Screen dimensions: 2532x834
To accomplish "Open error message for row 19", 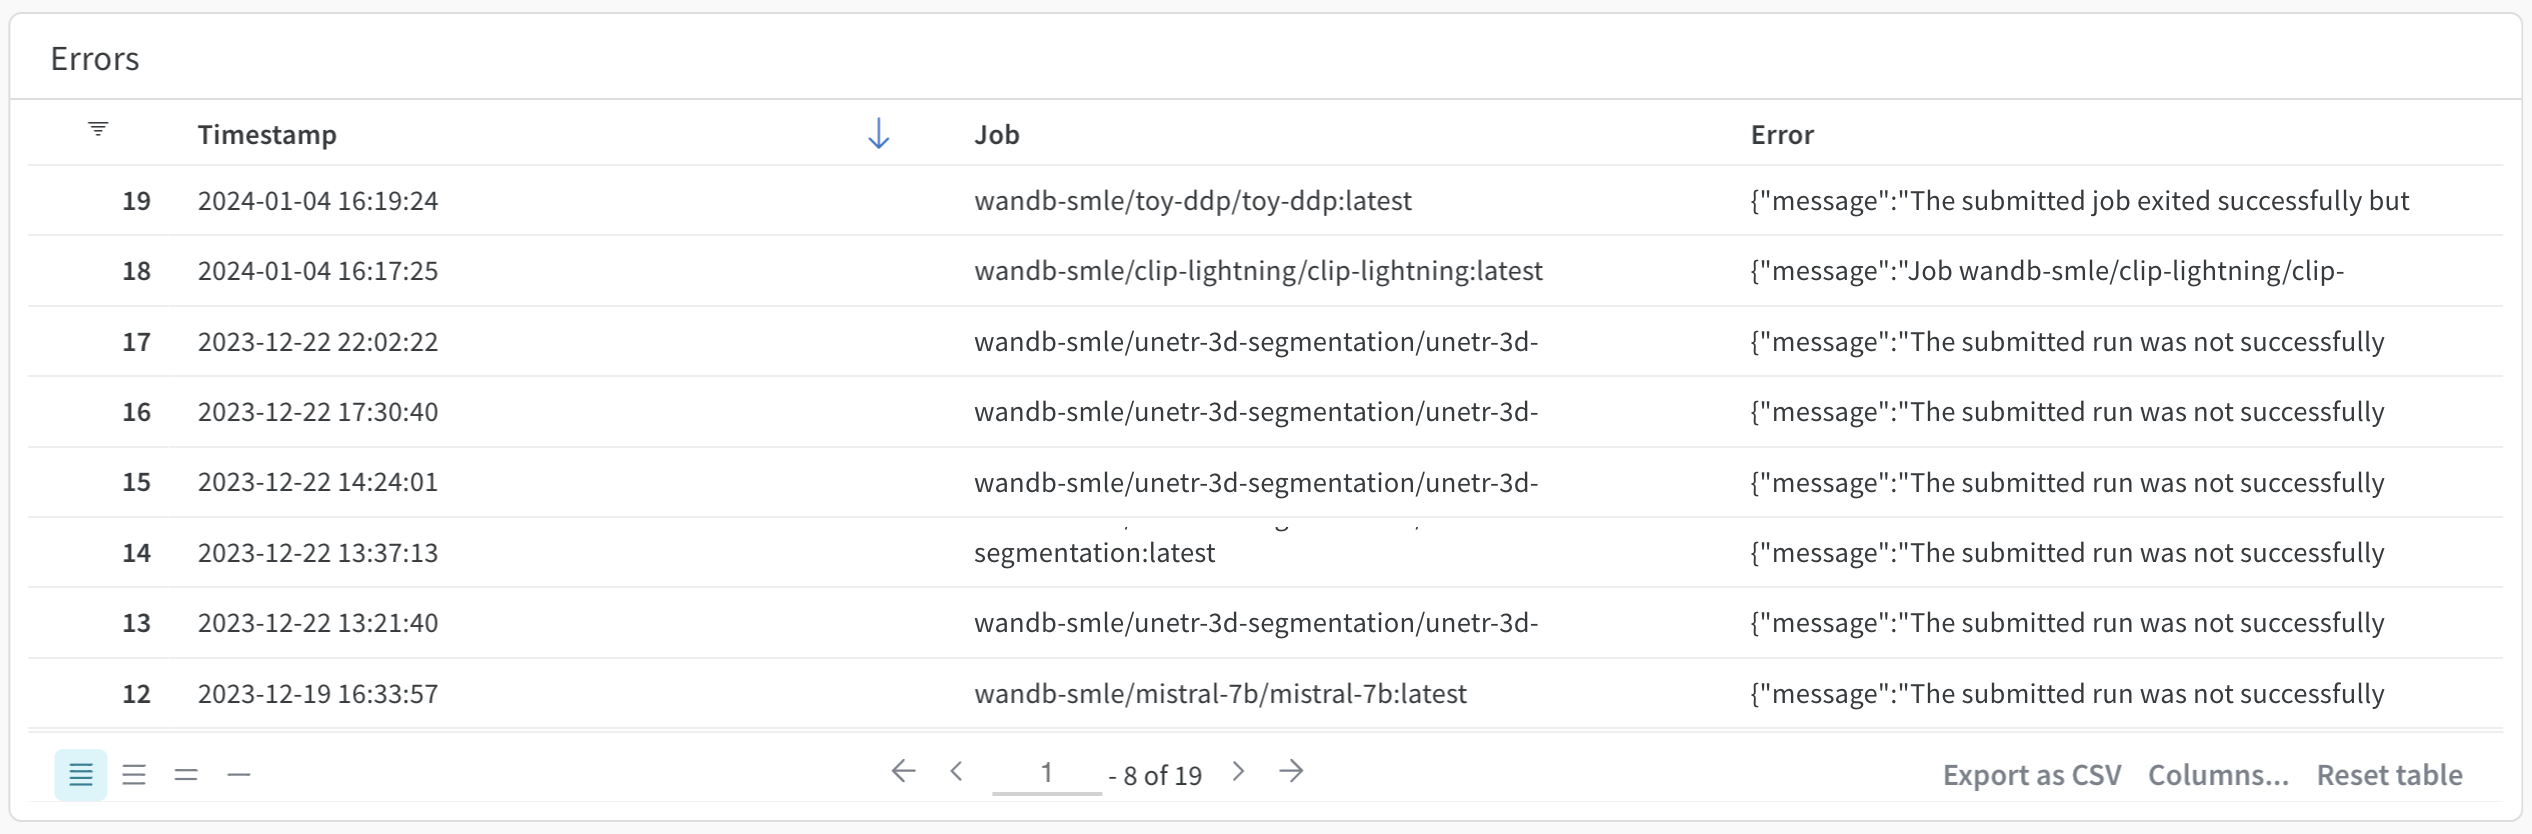I will [x=2080, y=201].
